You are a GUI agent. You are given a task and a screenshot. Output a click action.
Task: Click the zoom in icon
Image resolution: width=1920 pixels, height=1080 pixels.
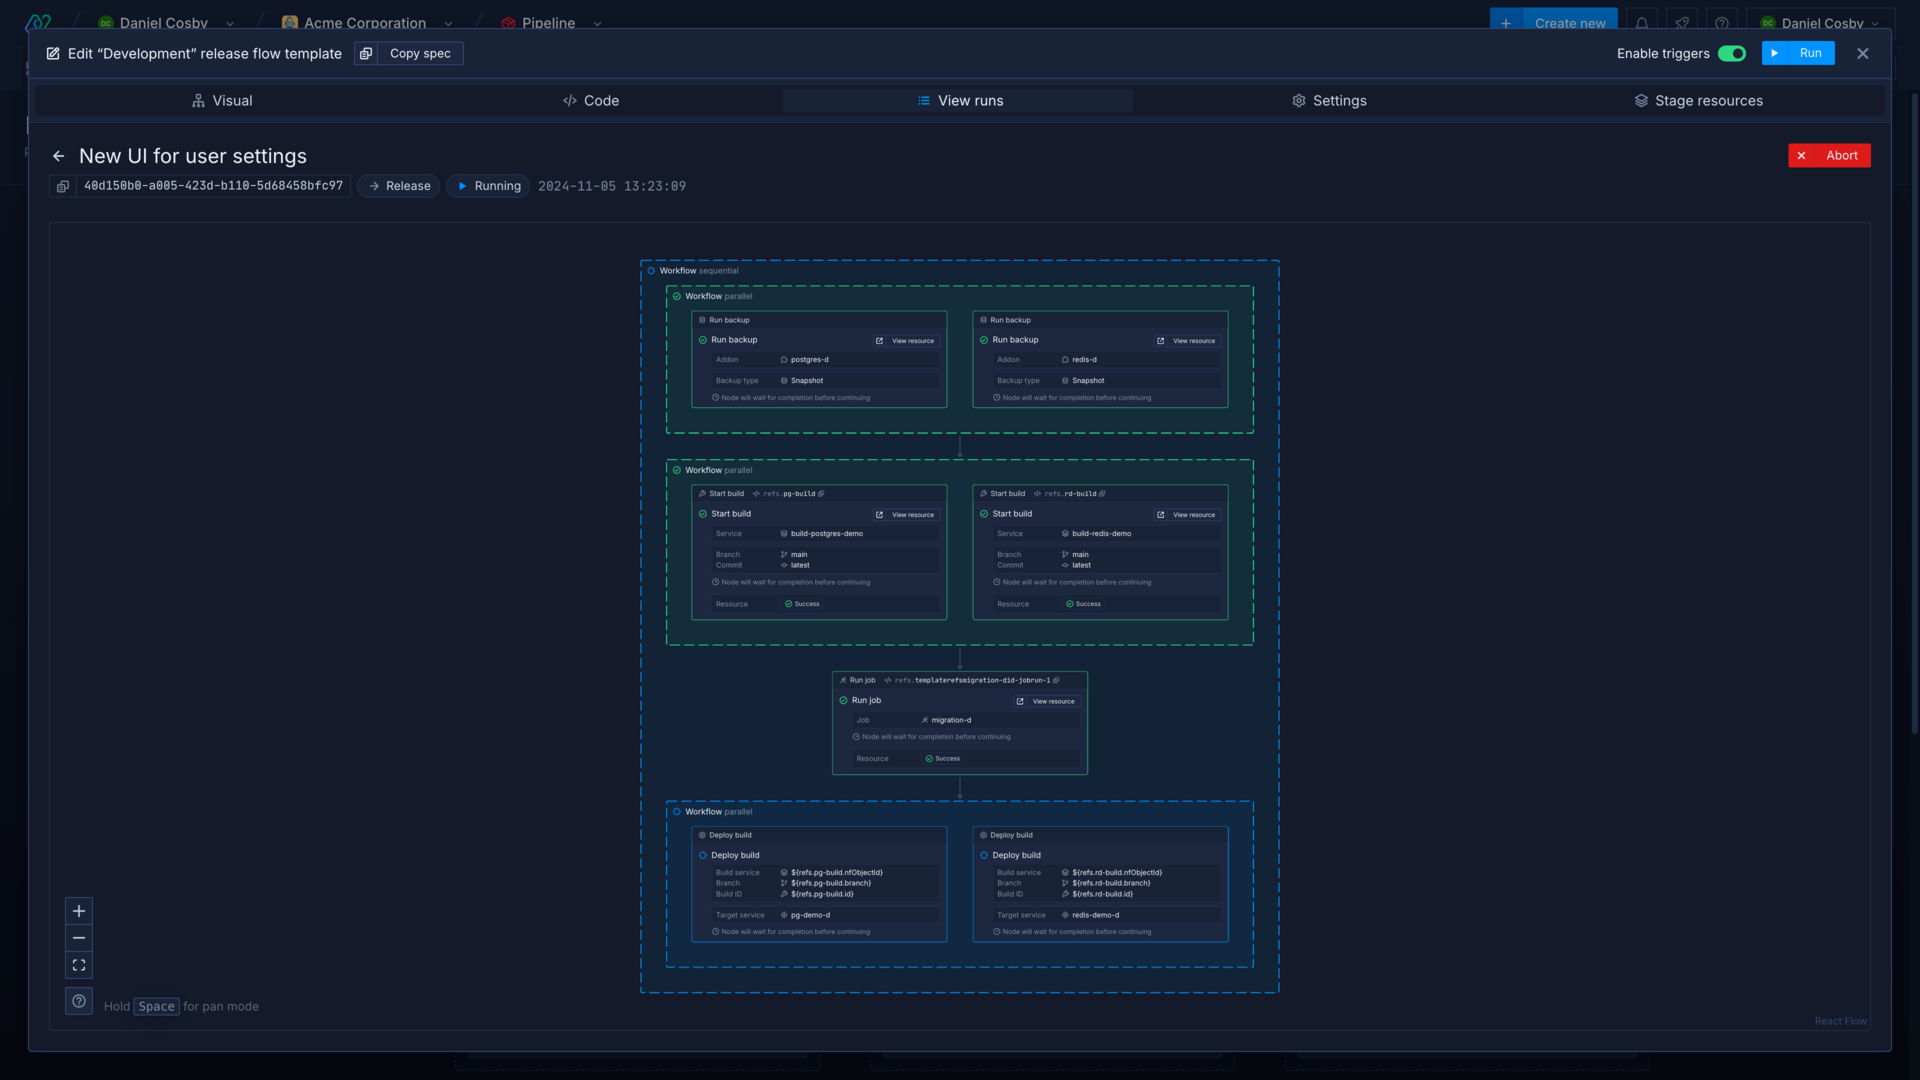[79, 911]
